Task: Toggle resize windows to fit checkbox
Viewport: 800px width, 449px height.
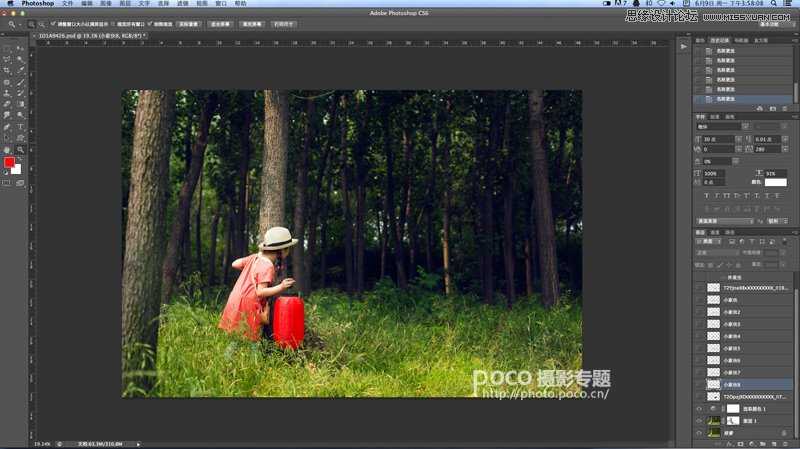Action: click(x=53, y=24)
